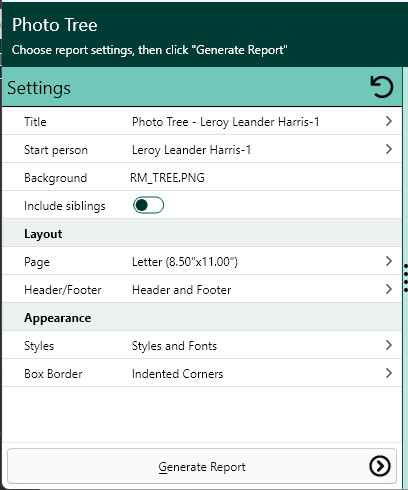This screenshot has height=490, width=408.
Task: Click the Box Border label
Action: click(x=53, y=374)
